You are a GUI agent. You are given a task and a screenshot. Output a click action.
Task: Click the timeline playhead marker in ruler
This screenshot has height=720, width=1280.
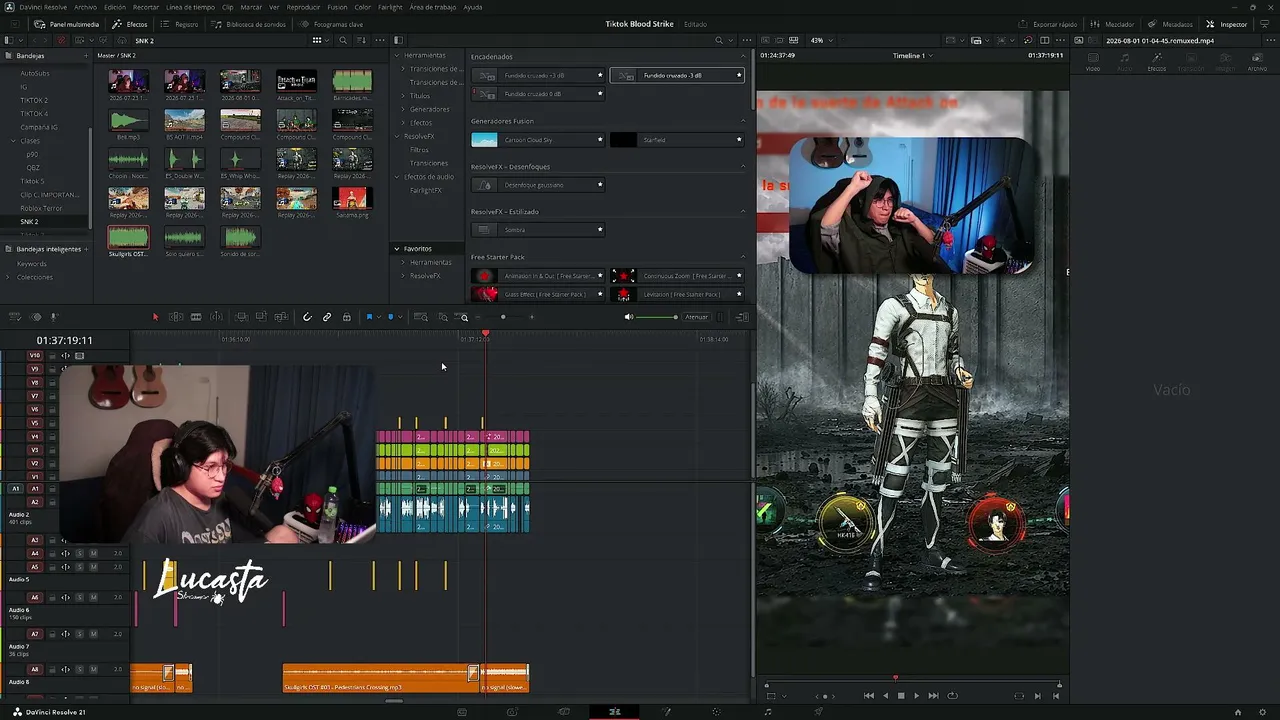point(486,334)
